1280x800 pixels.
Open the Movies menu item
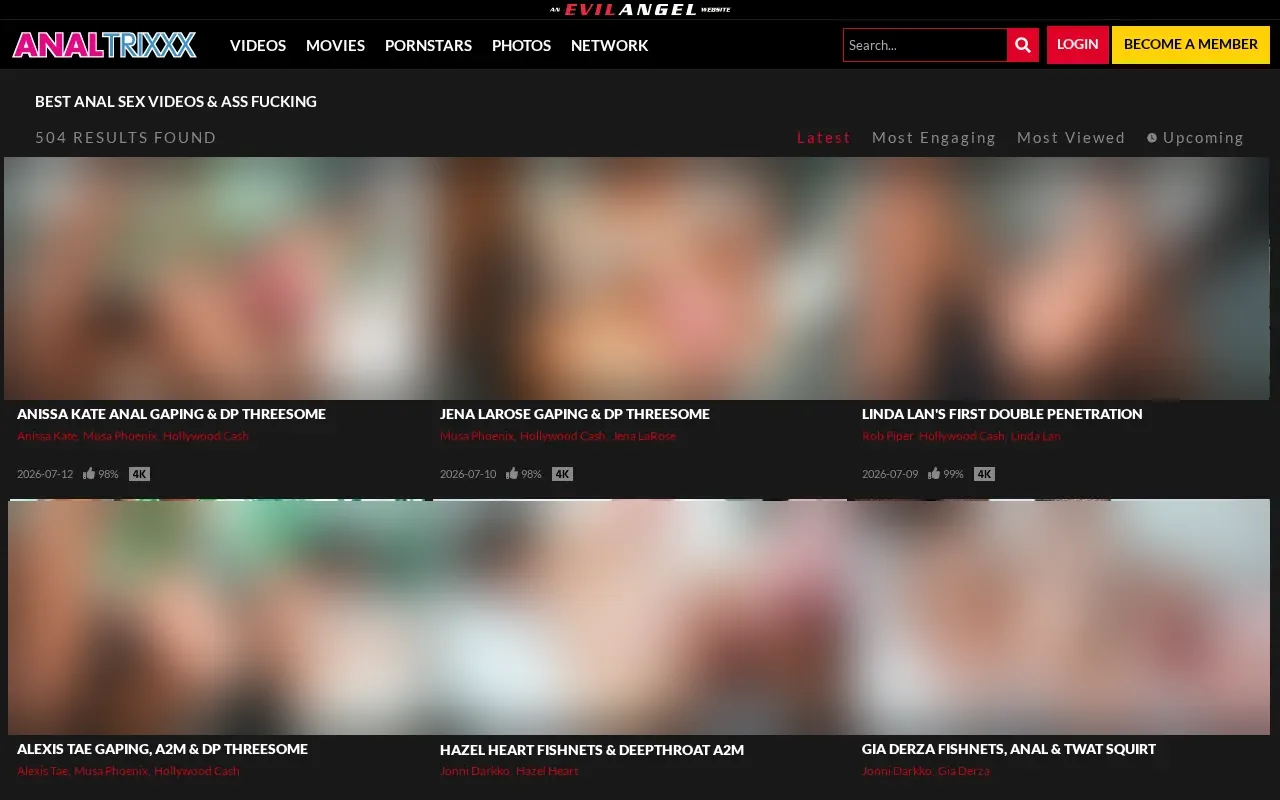click(x=335, y=45)
